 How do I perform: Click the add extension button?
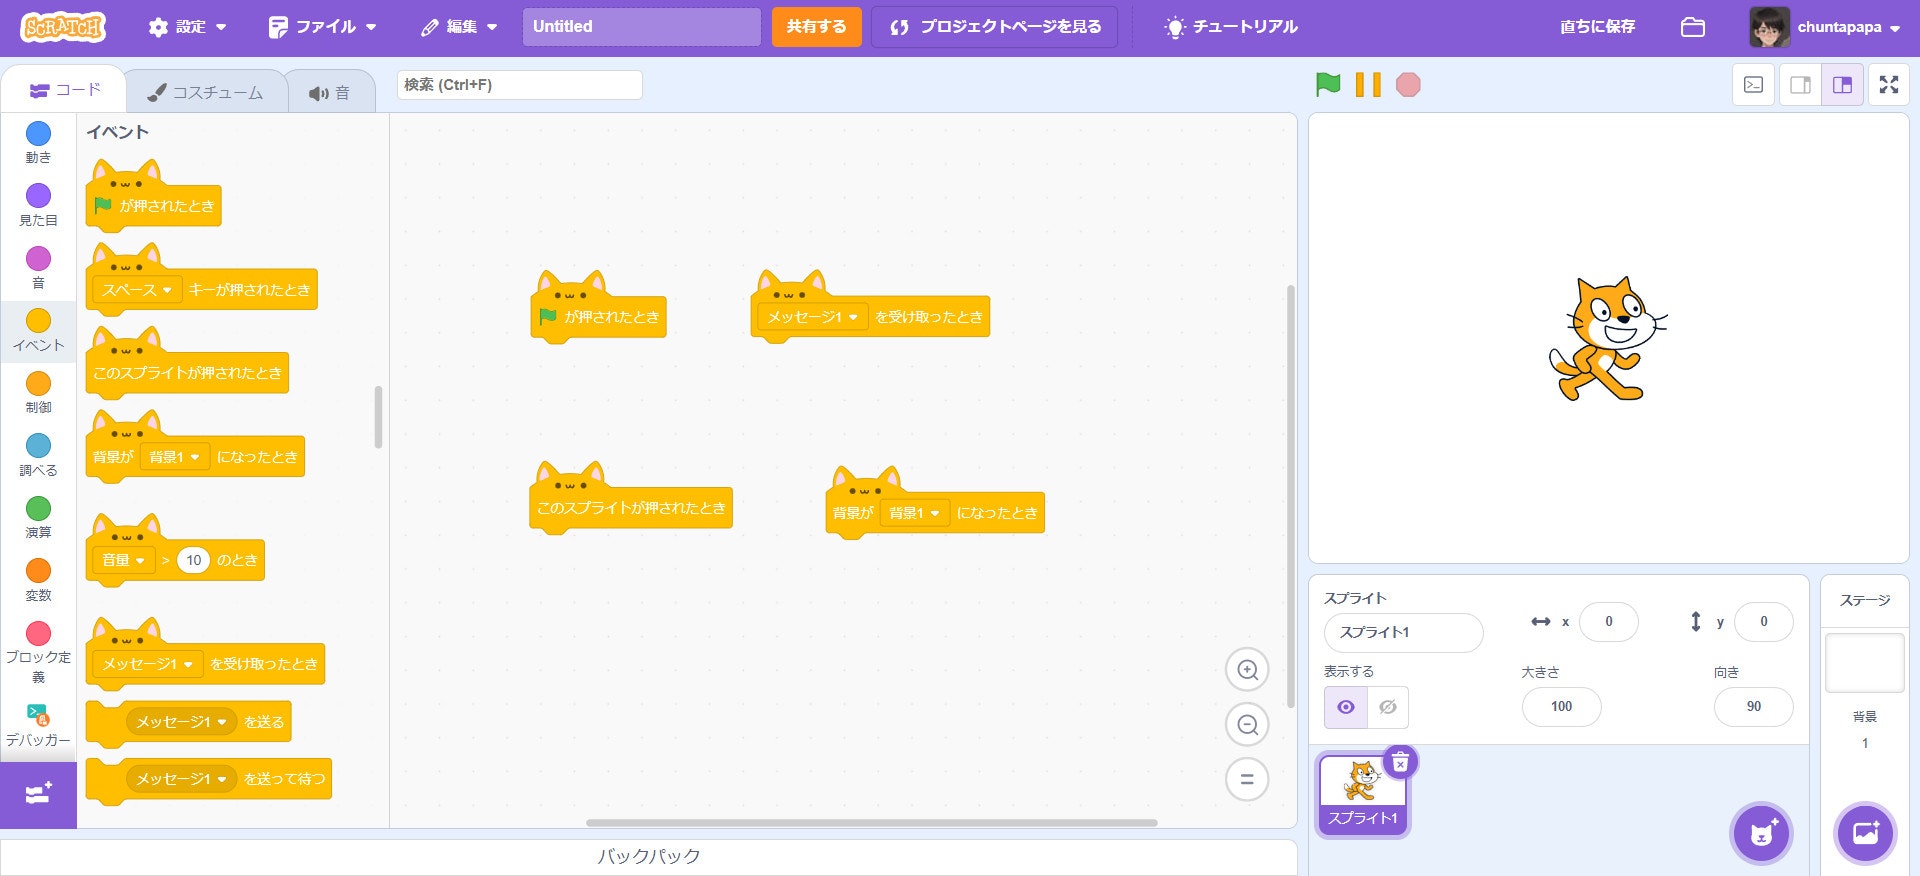point(38,795)
